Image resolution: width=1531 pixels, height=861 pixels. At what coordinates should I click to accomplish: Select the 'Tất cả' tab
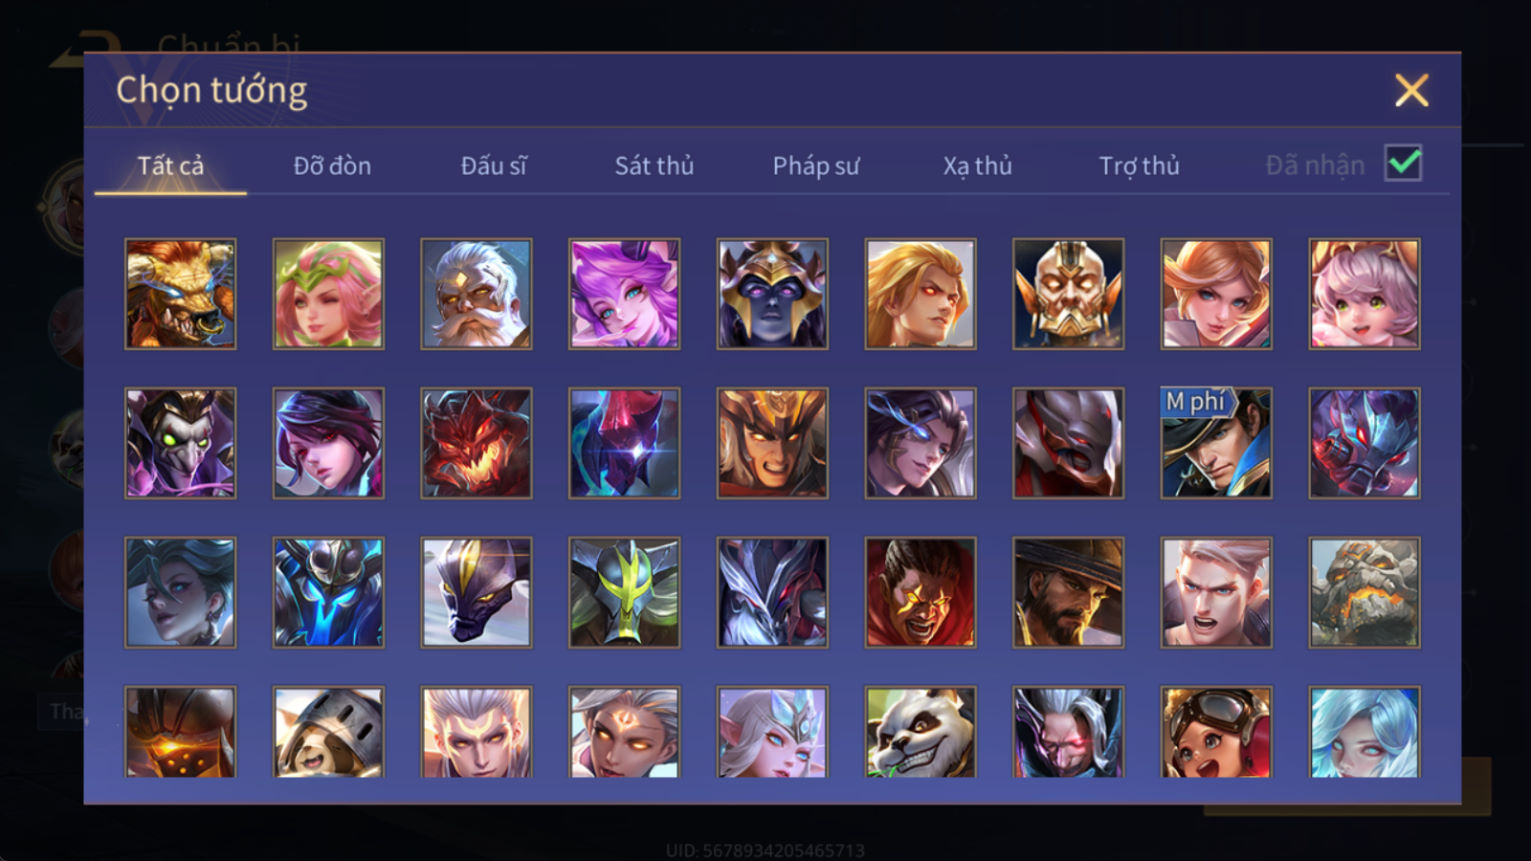click(170, 166)
